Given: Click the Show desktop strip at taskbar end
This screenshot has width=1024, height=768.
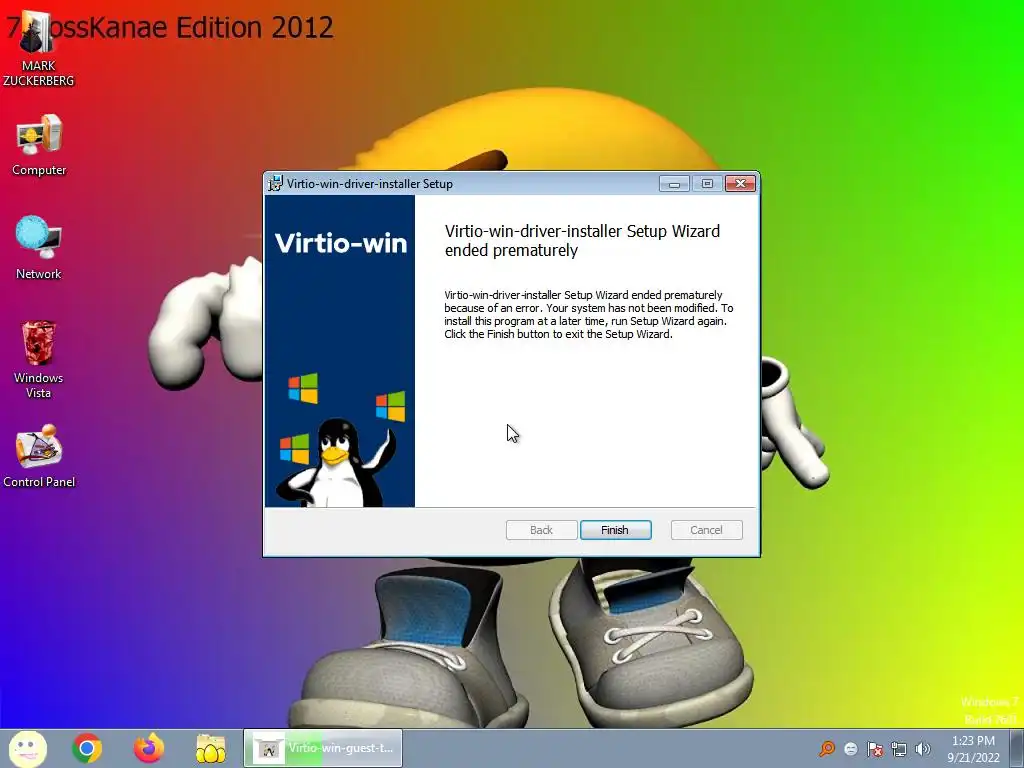Looking at the screenshot, I should pyautogui.click(x=1017, y=748).
